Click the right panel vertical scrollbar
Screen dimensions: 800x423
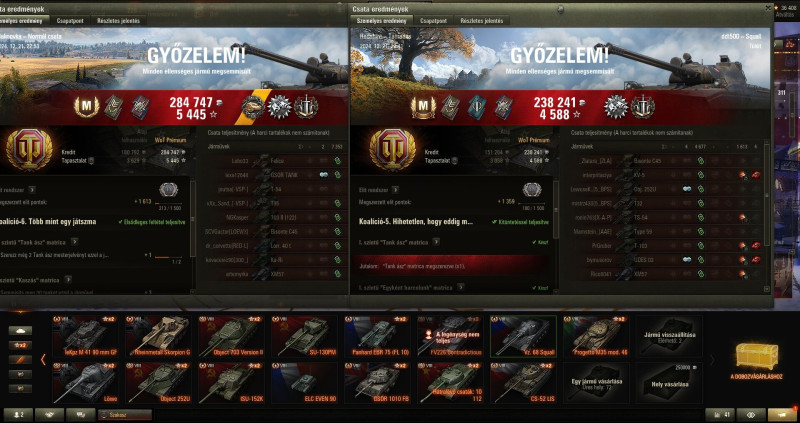(767, 216)
